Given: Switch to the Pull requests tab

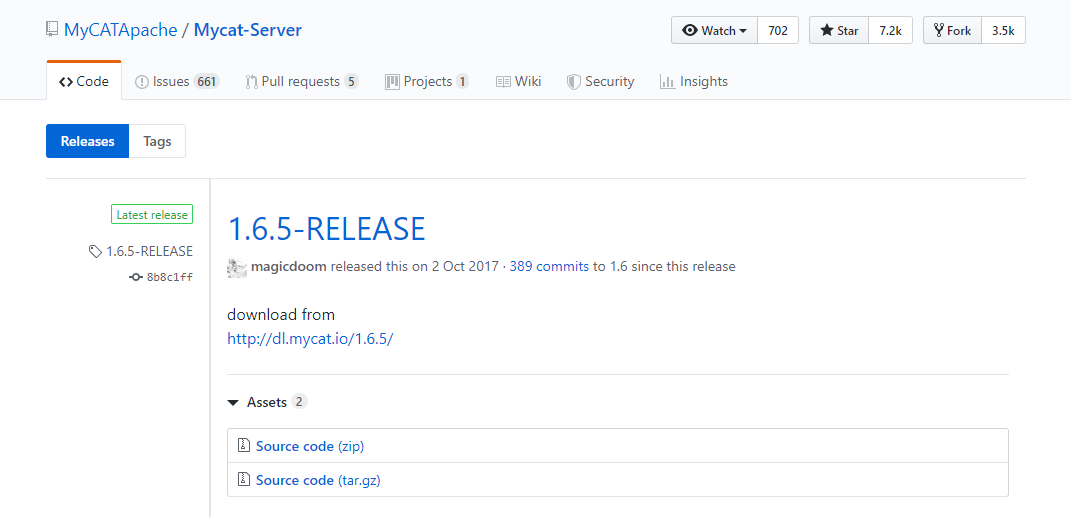Looking at the screenshot, I should point(301,82).
